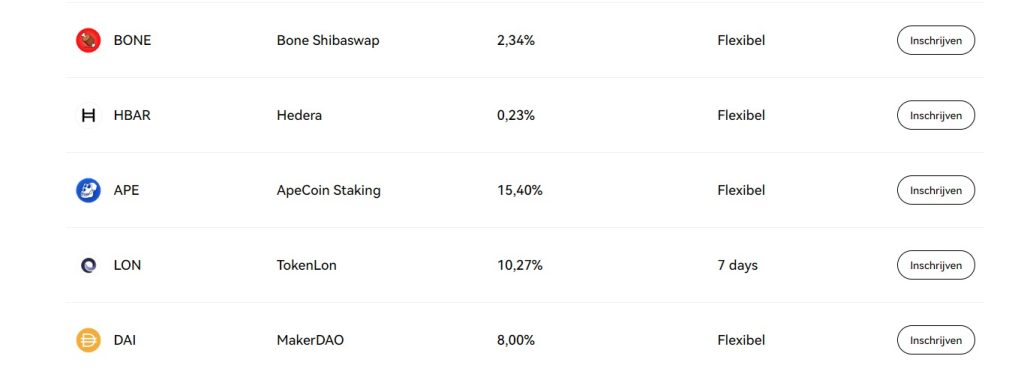The height and width of the screenshot is (377, 1024).
Task: Click the TokenLon project name
Action: click(307, 265)
